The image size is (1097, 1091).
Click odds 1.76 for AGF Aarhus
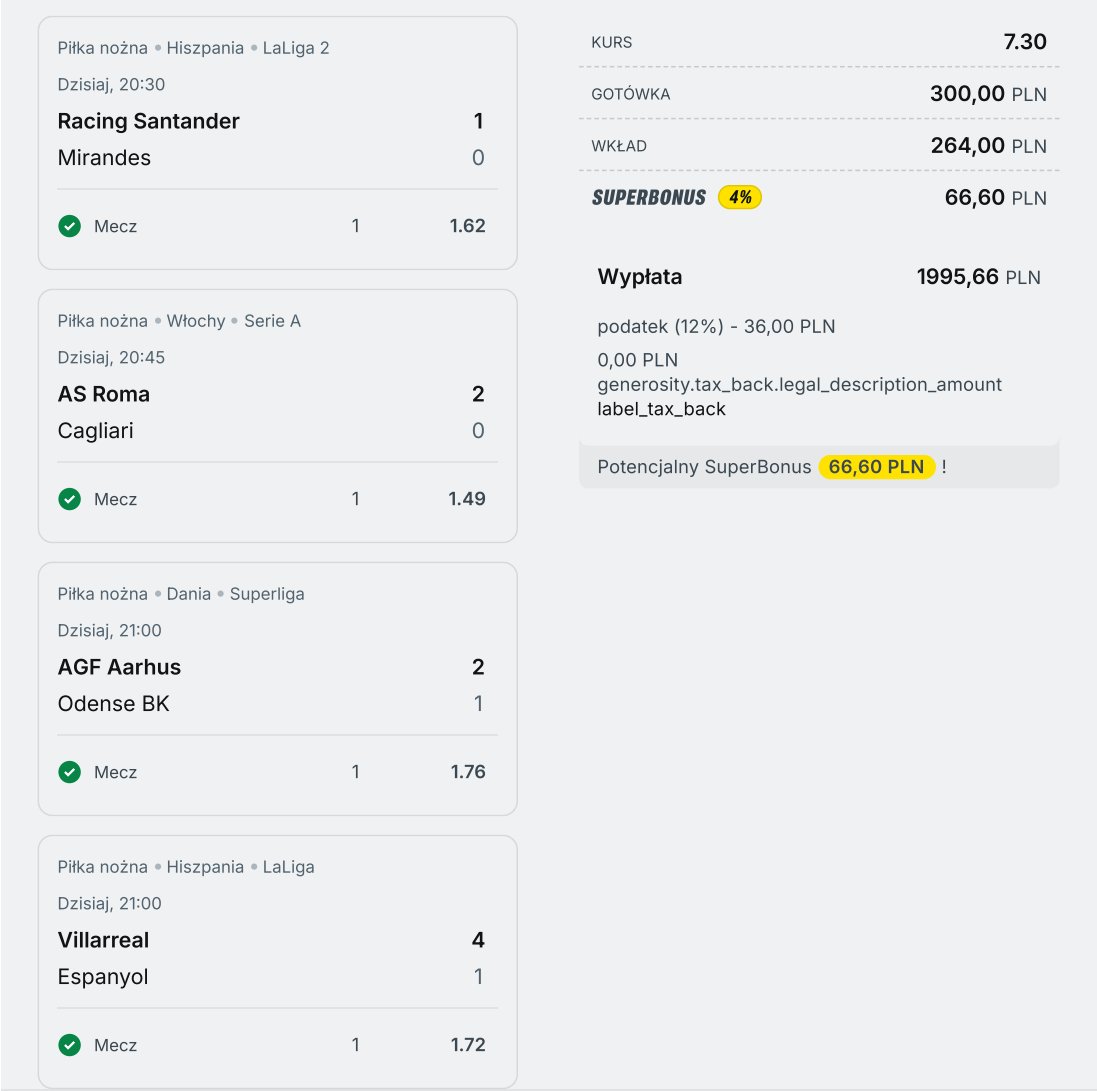point(467,772)
